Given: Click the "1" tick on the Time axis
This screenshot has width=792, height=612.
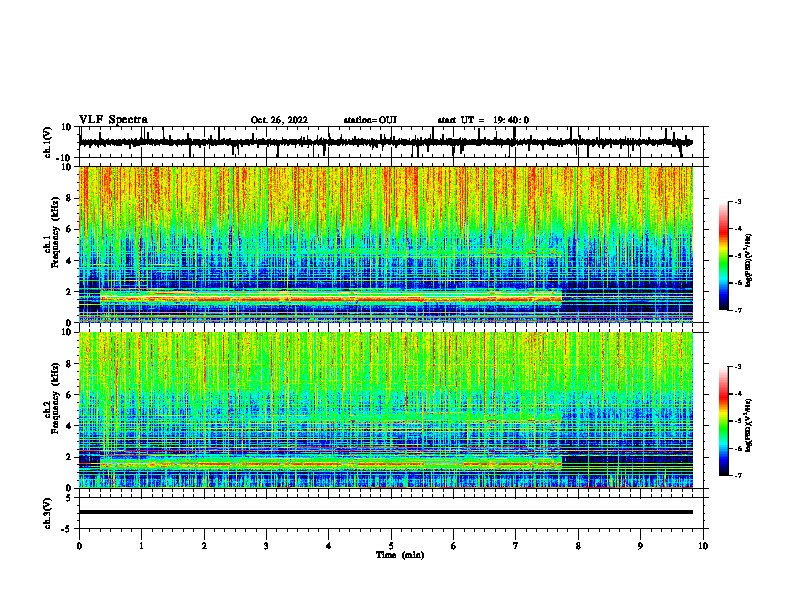Looking at the screenshot, I should (141, 546).
